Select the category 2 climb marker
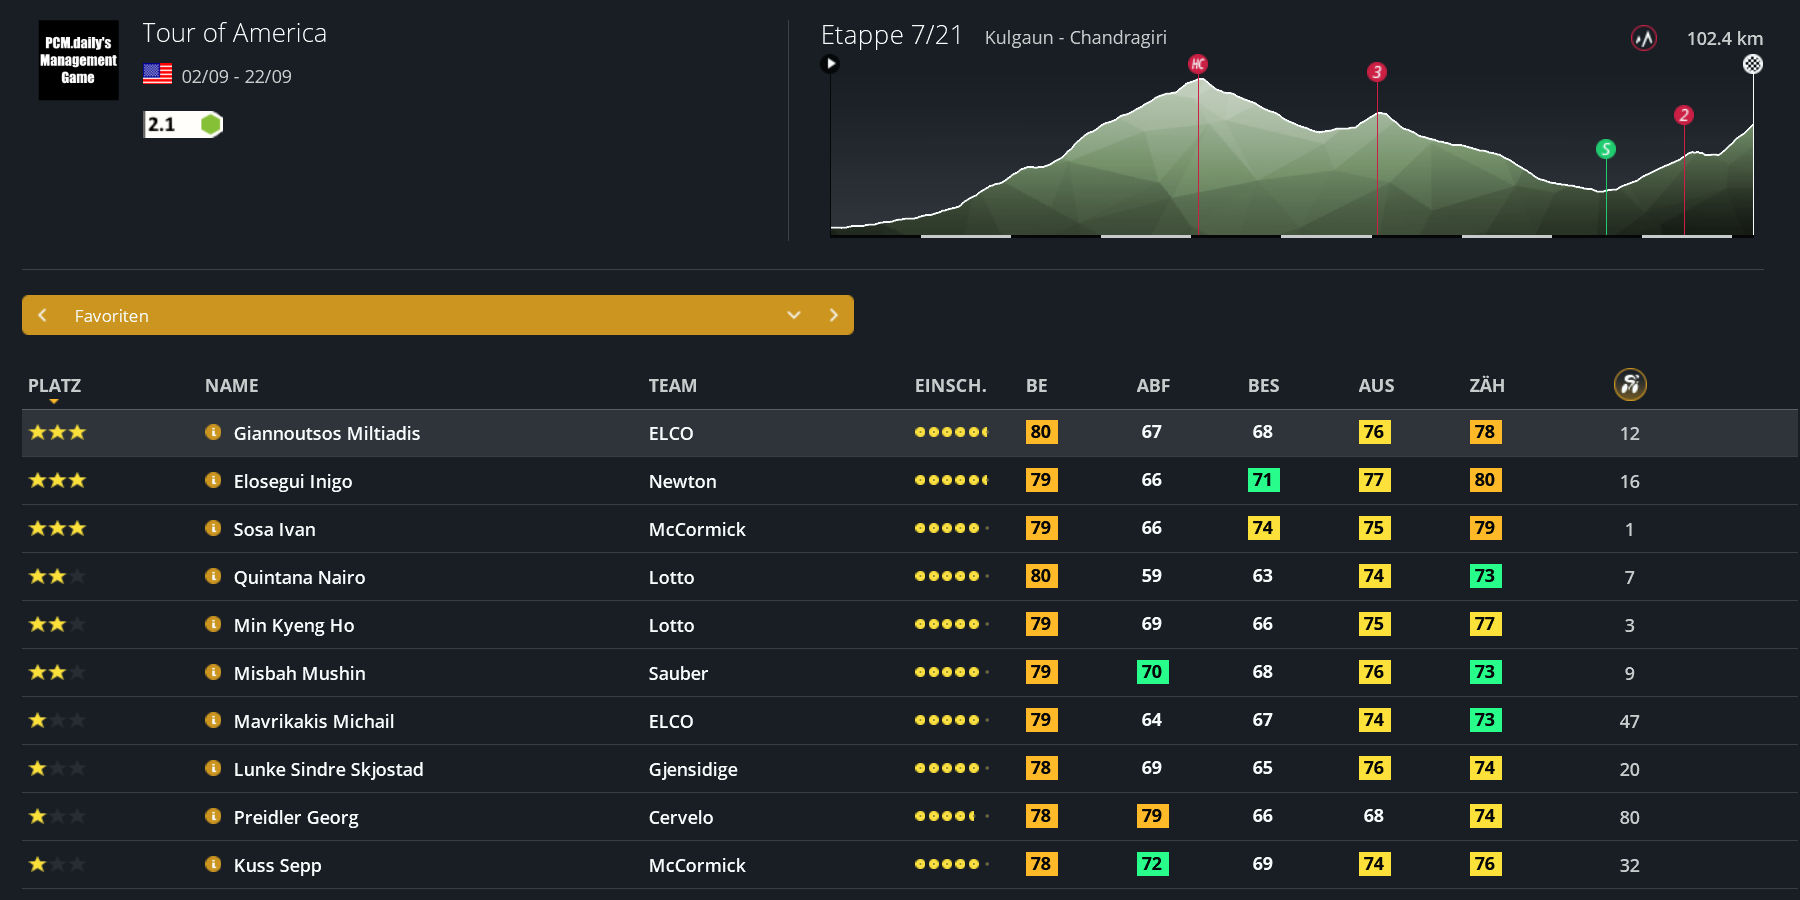Screen dimensions: 1800x900 click(1684, 115)
